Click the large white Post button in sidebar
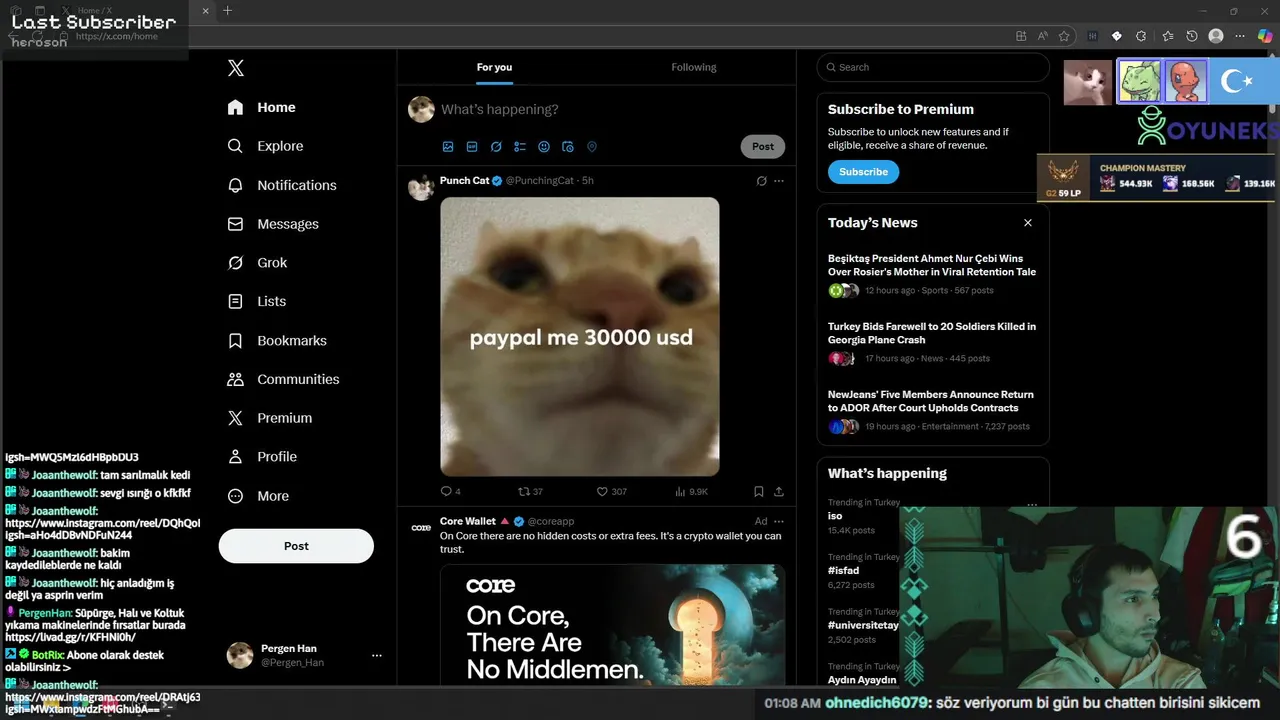1280x720 pixels. pyautogui.click(x=296, y=546)
